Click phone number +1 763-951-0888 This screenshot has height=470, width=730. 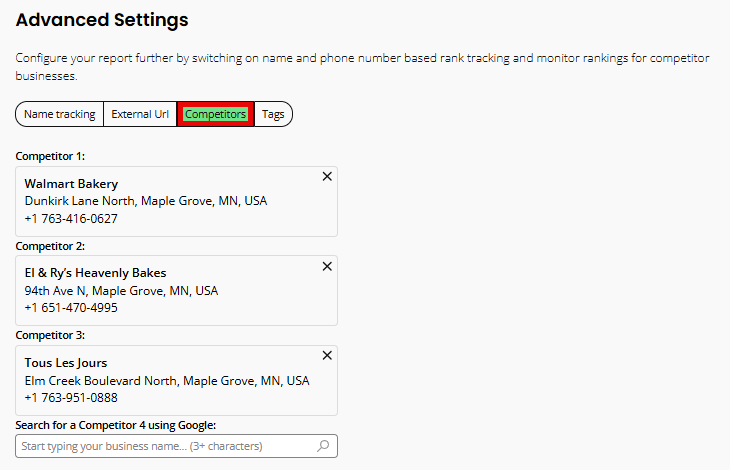[71, 398]
